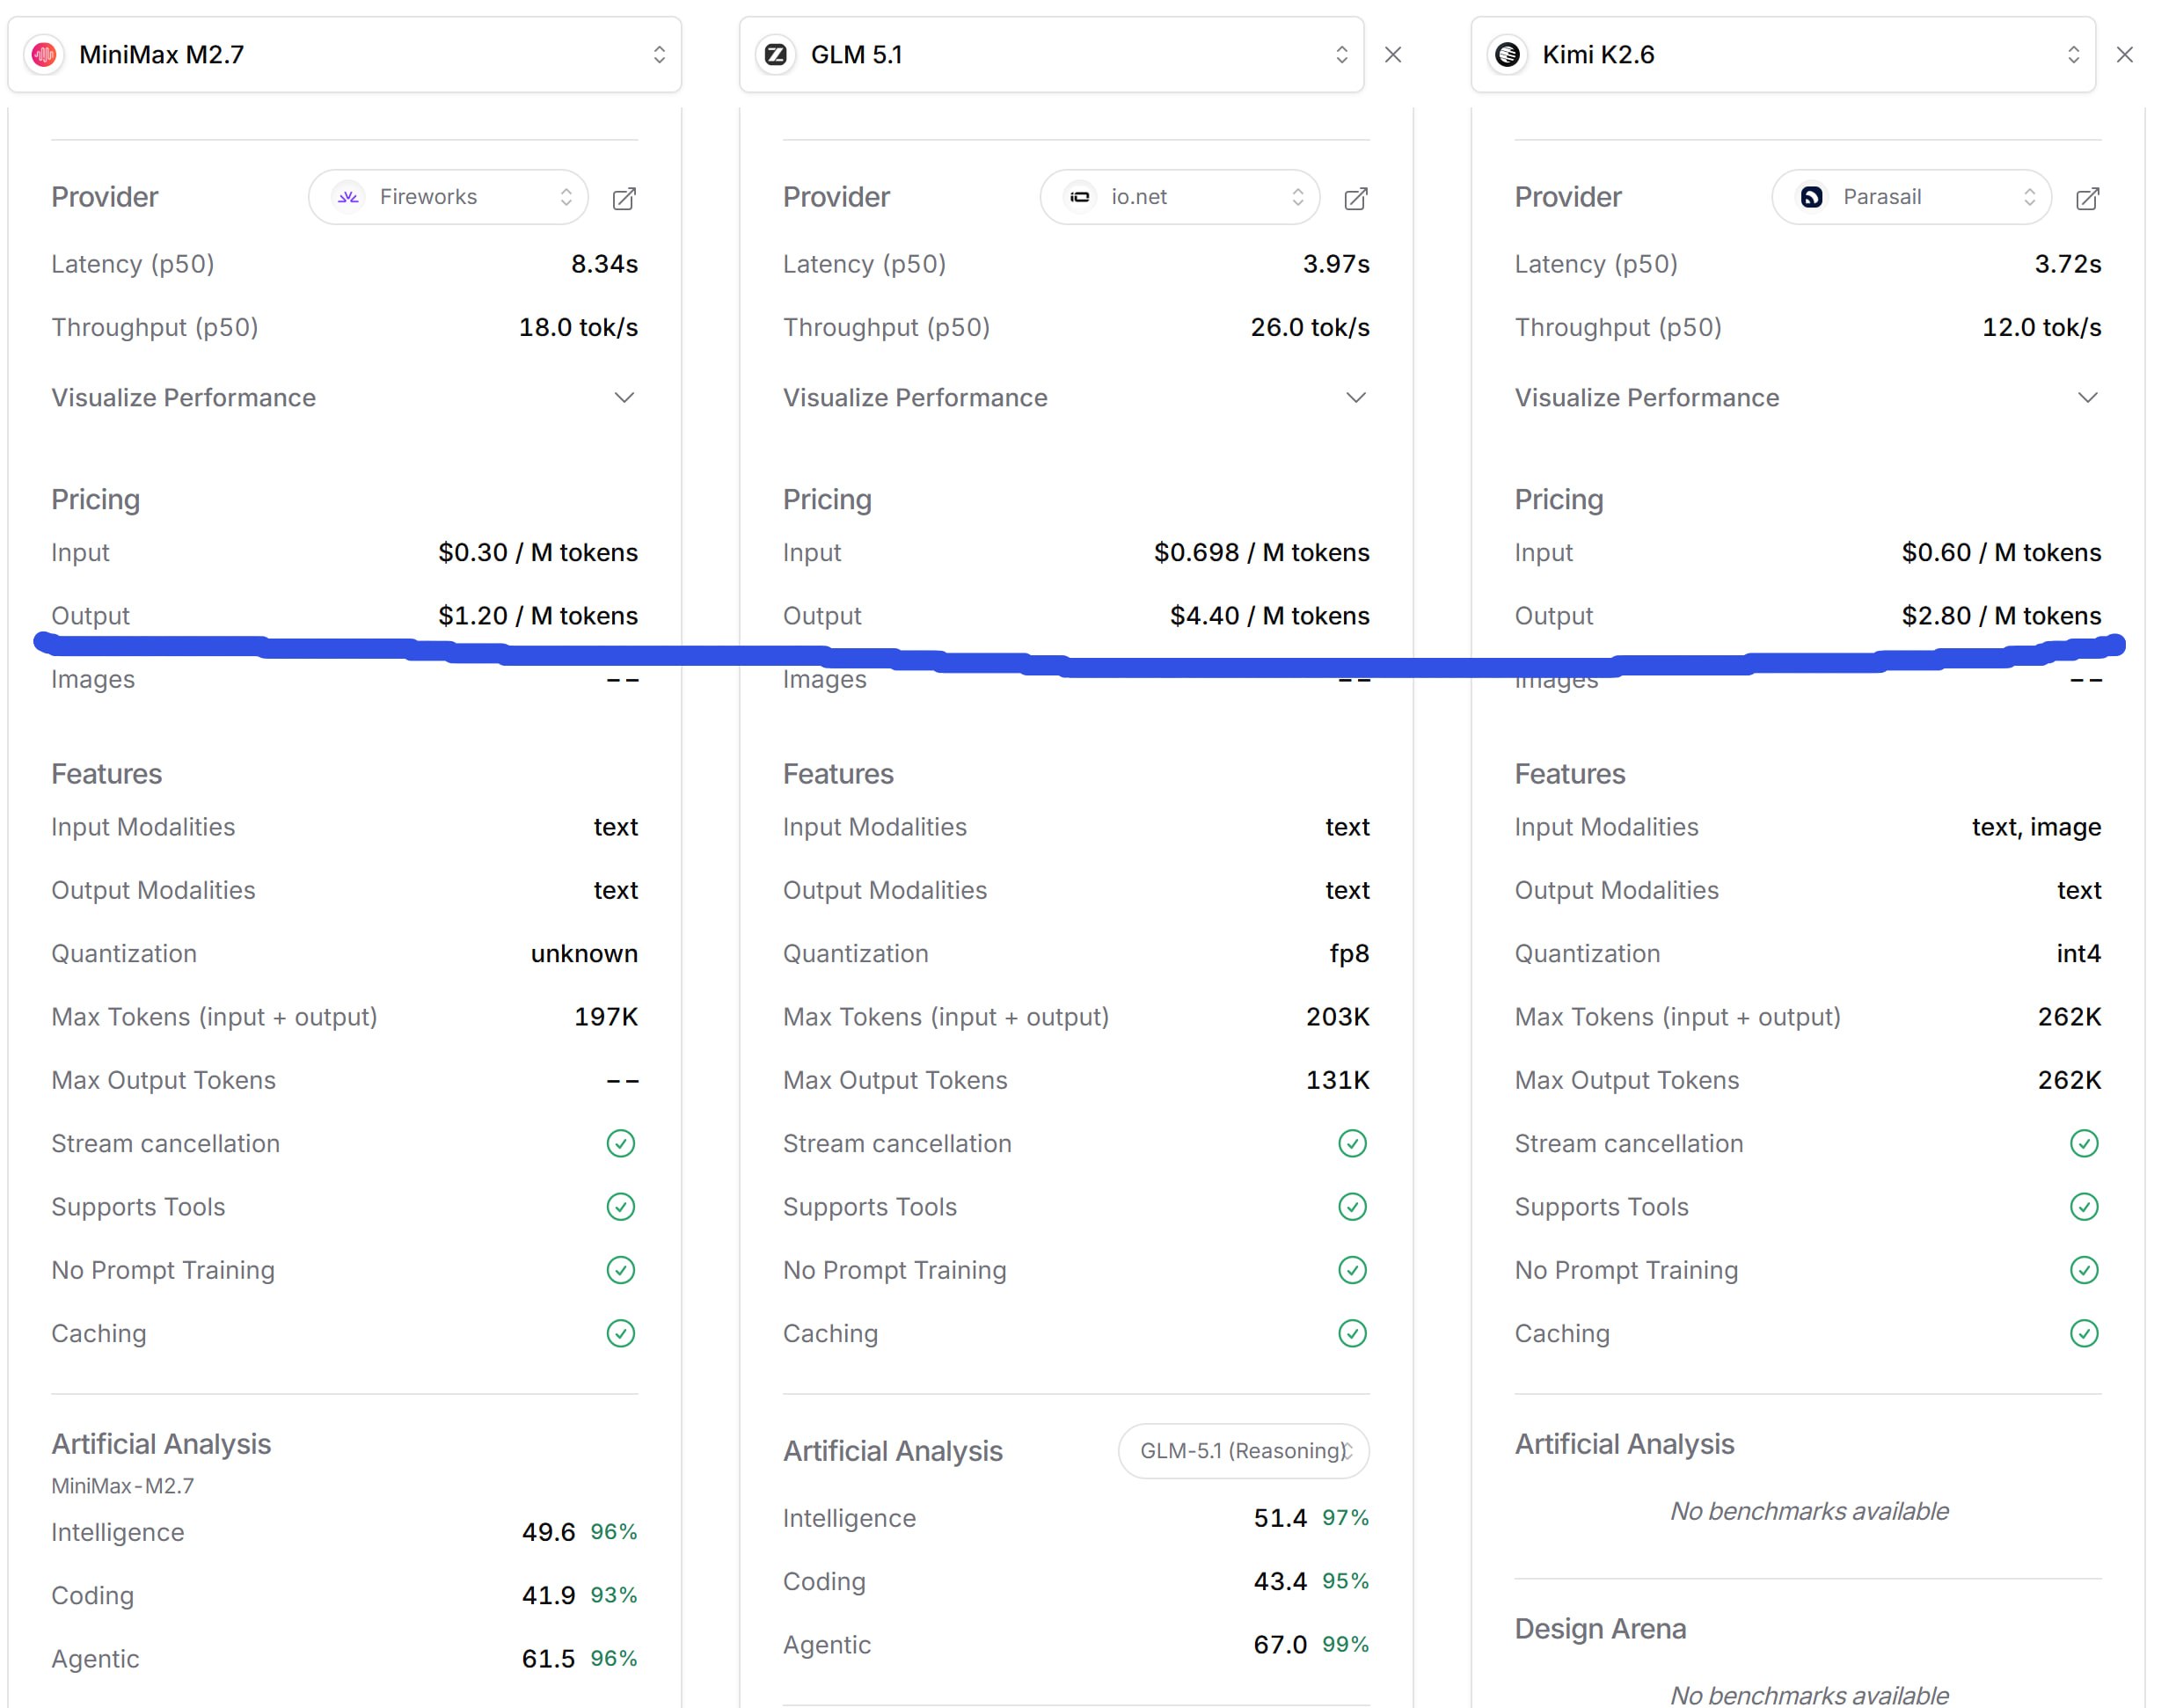Open the Fireworks provider dropdown
Image resolution: width=2176 pixels, height=1708 pixels.
pyautogui.click(x=448, y=197)
